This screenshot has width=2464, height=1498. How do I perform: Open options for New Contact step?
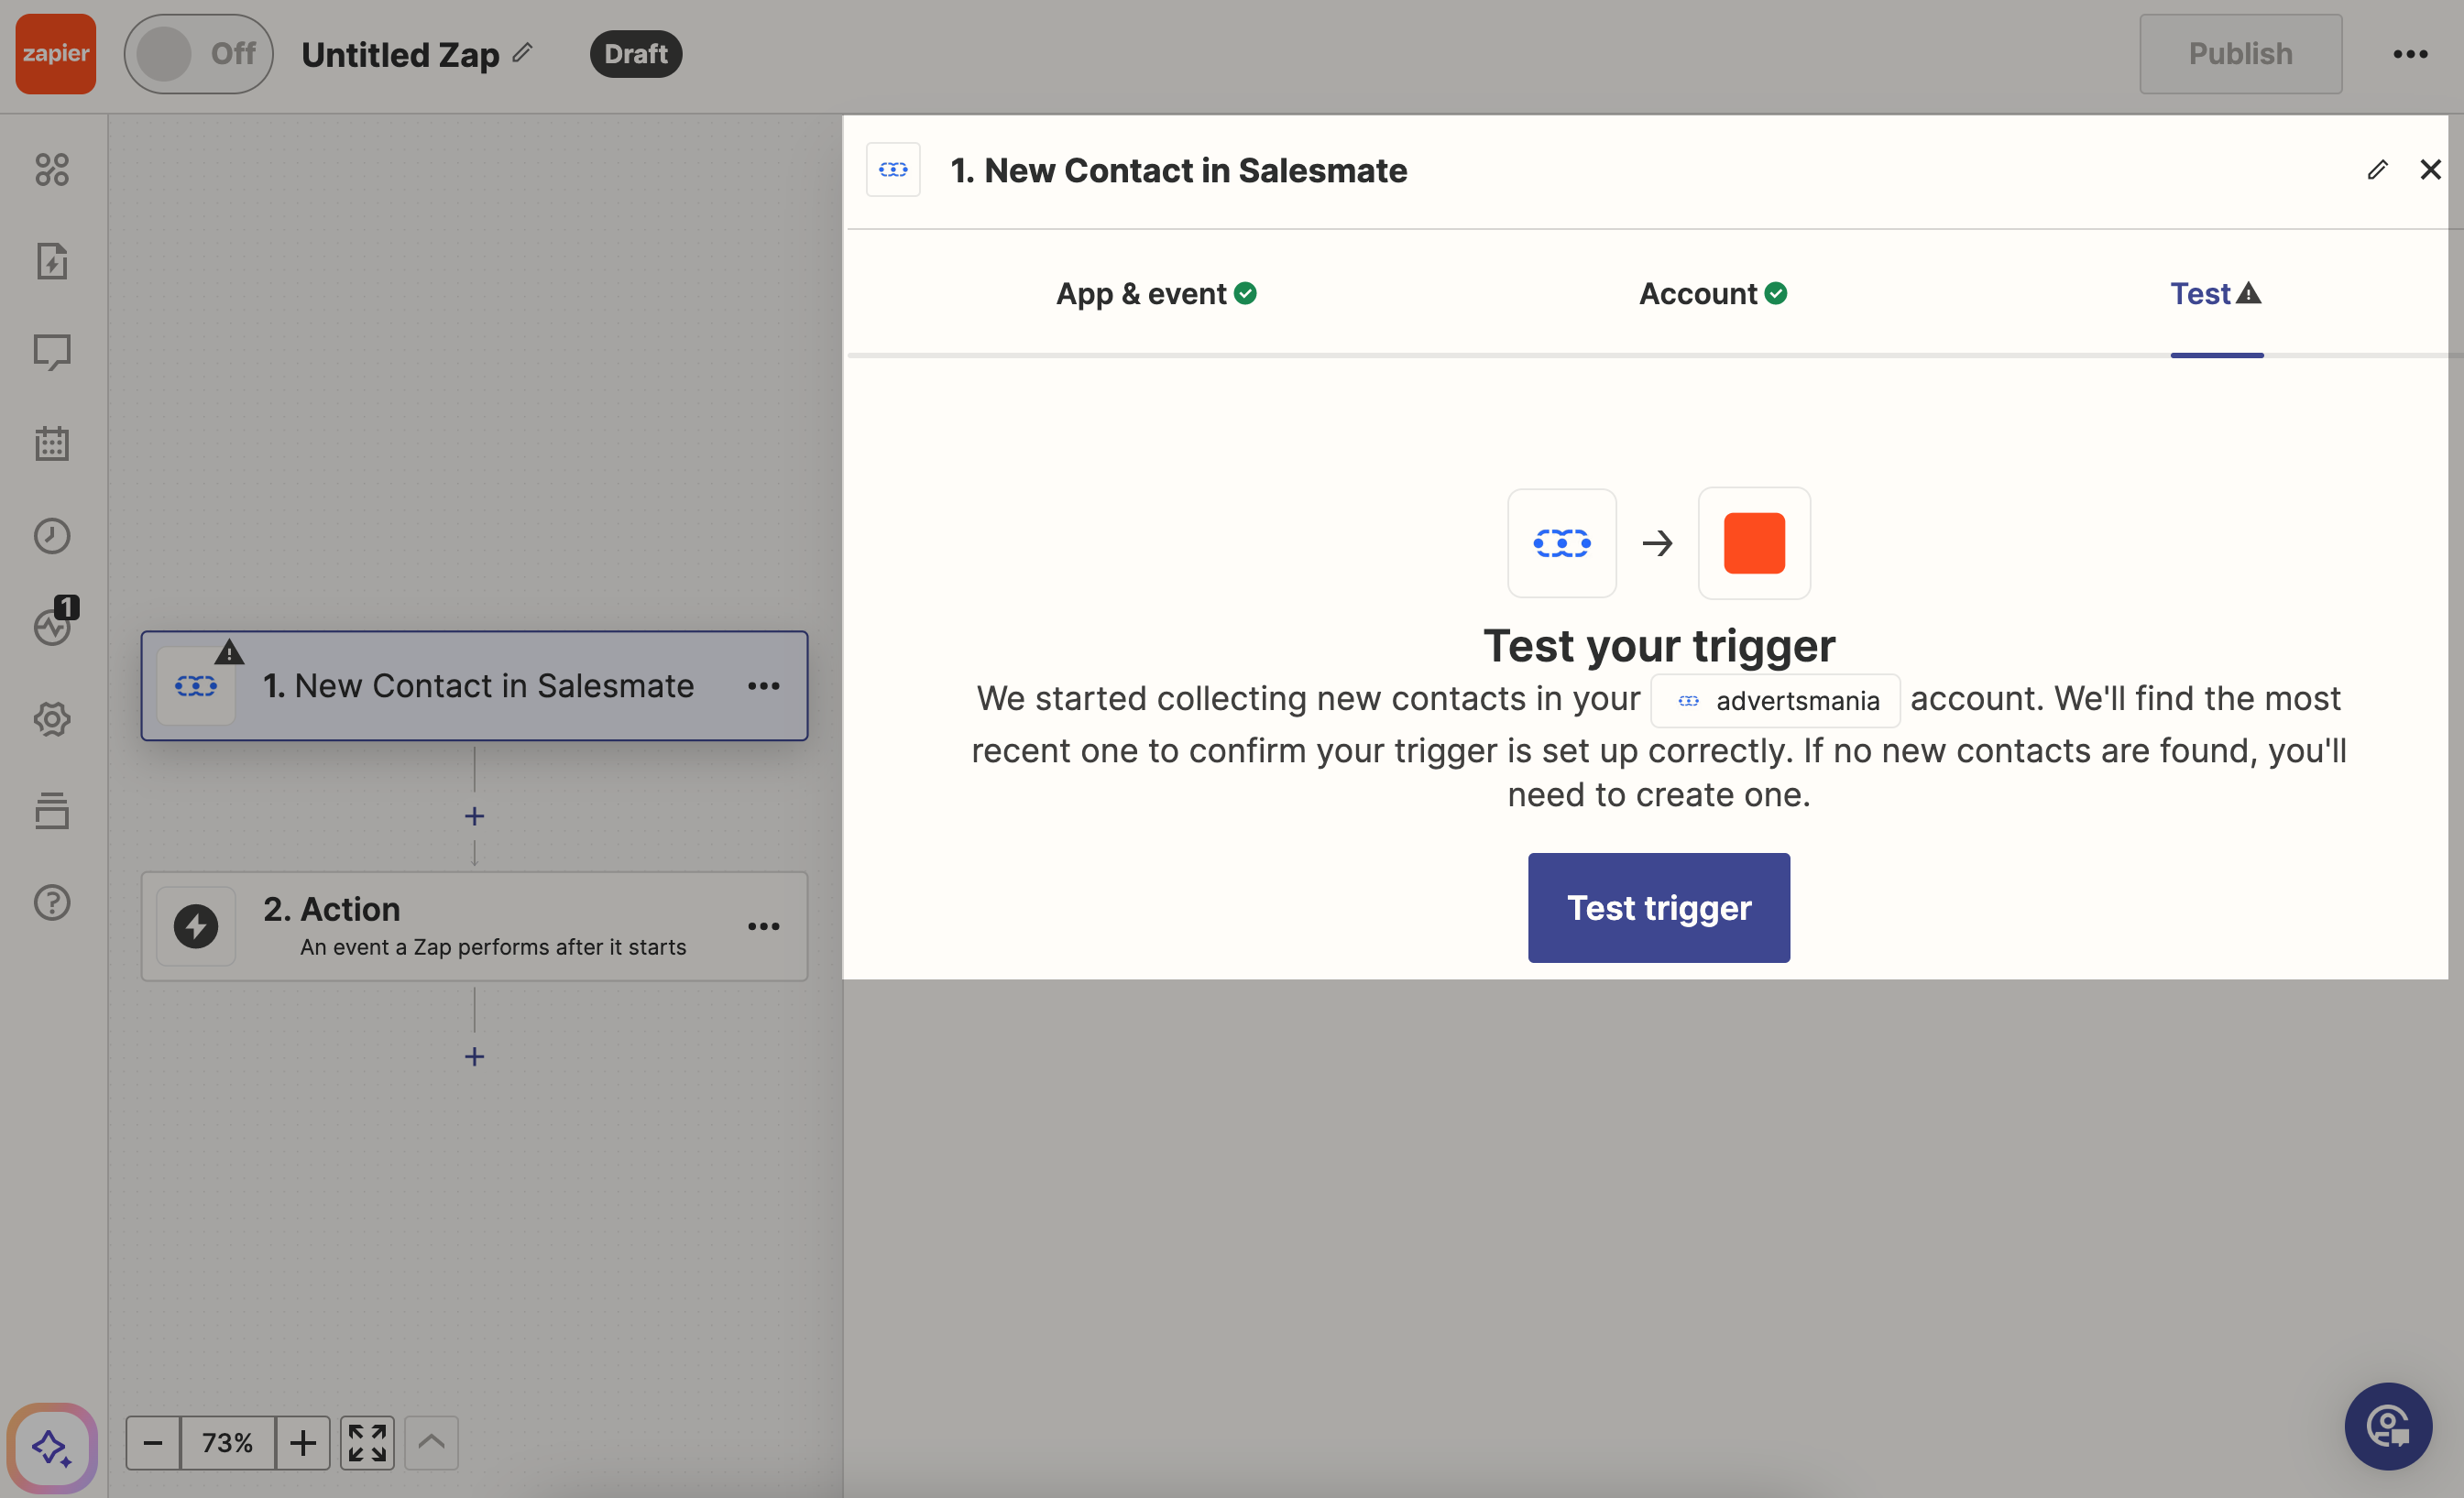click(x=764, y=686)
